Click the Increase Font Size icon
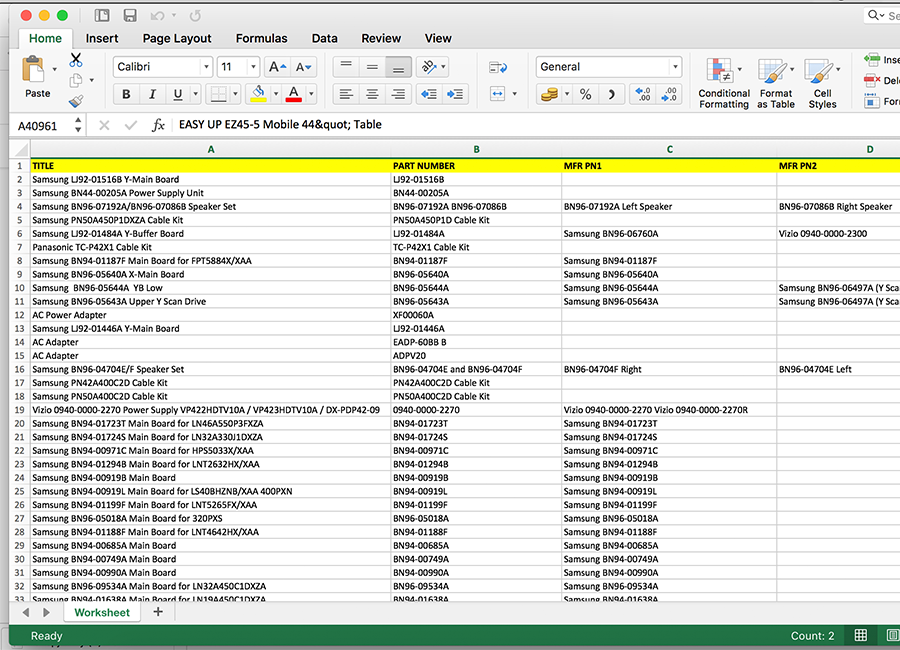The width and height of the screenshot is (900, 650). click(x=277, y=67)
